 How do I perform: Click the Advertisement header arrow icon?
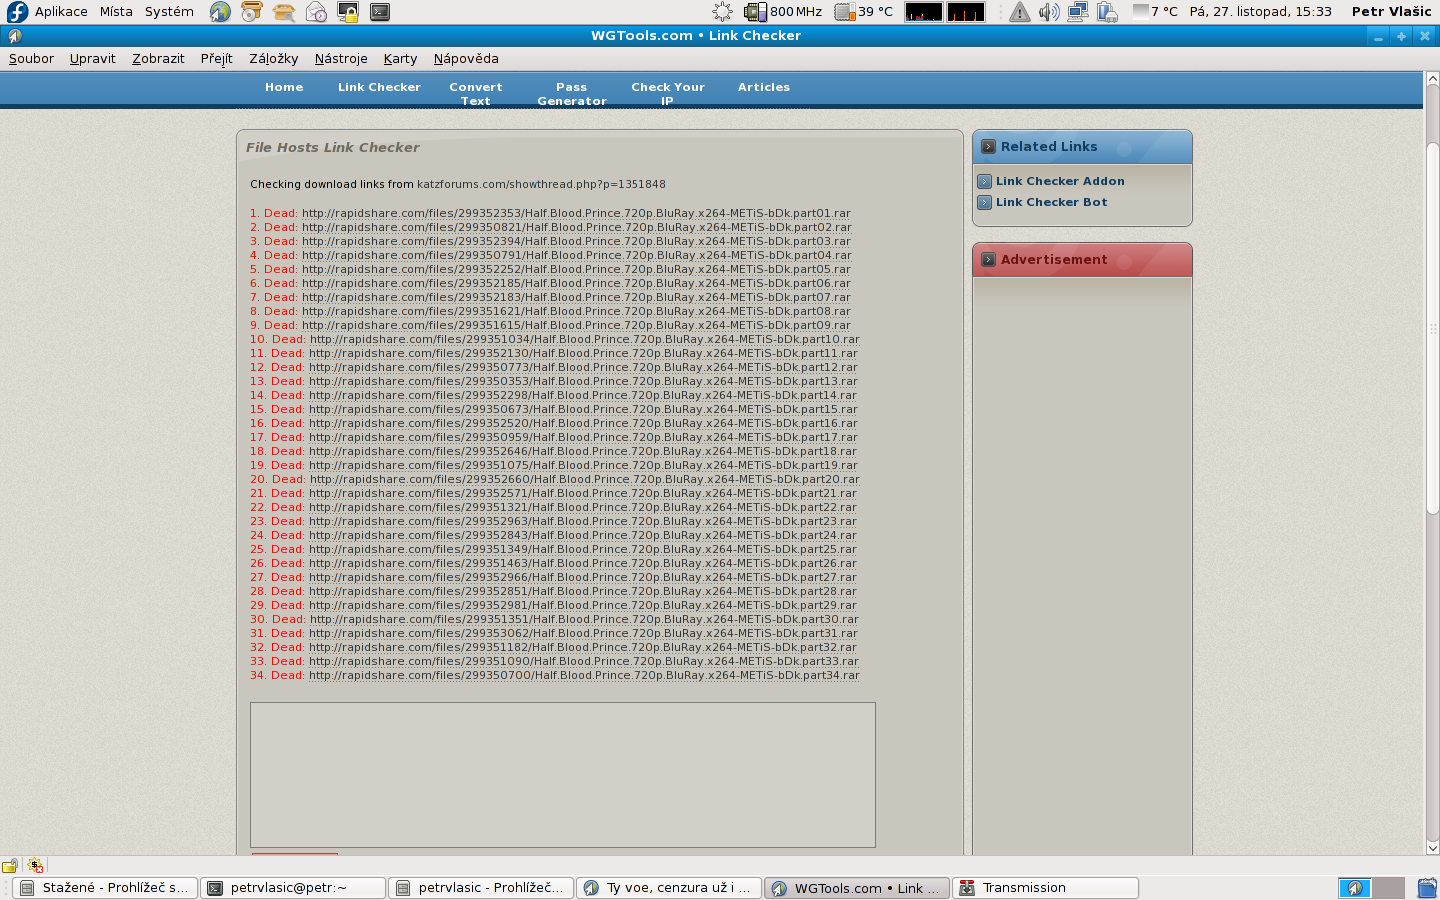pos(988,259)
